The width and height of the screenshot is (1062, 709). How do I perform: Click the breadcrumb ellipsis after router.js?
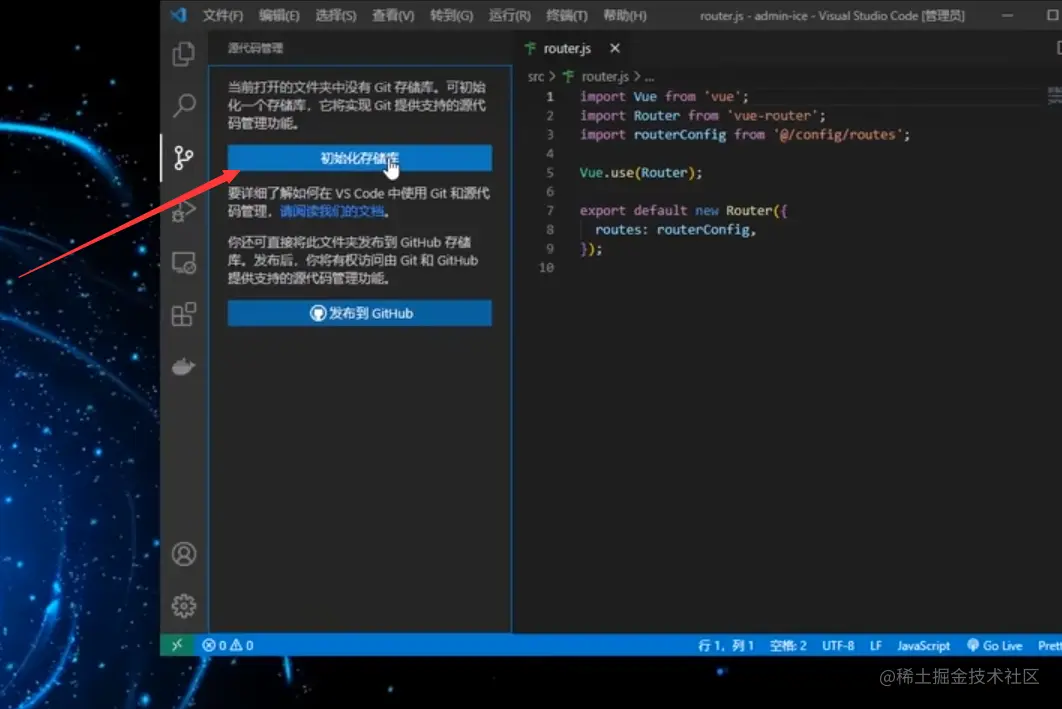[650, 77]
